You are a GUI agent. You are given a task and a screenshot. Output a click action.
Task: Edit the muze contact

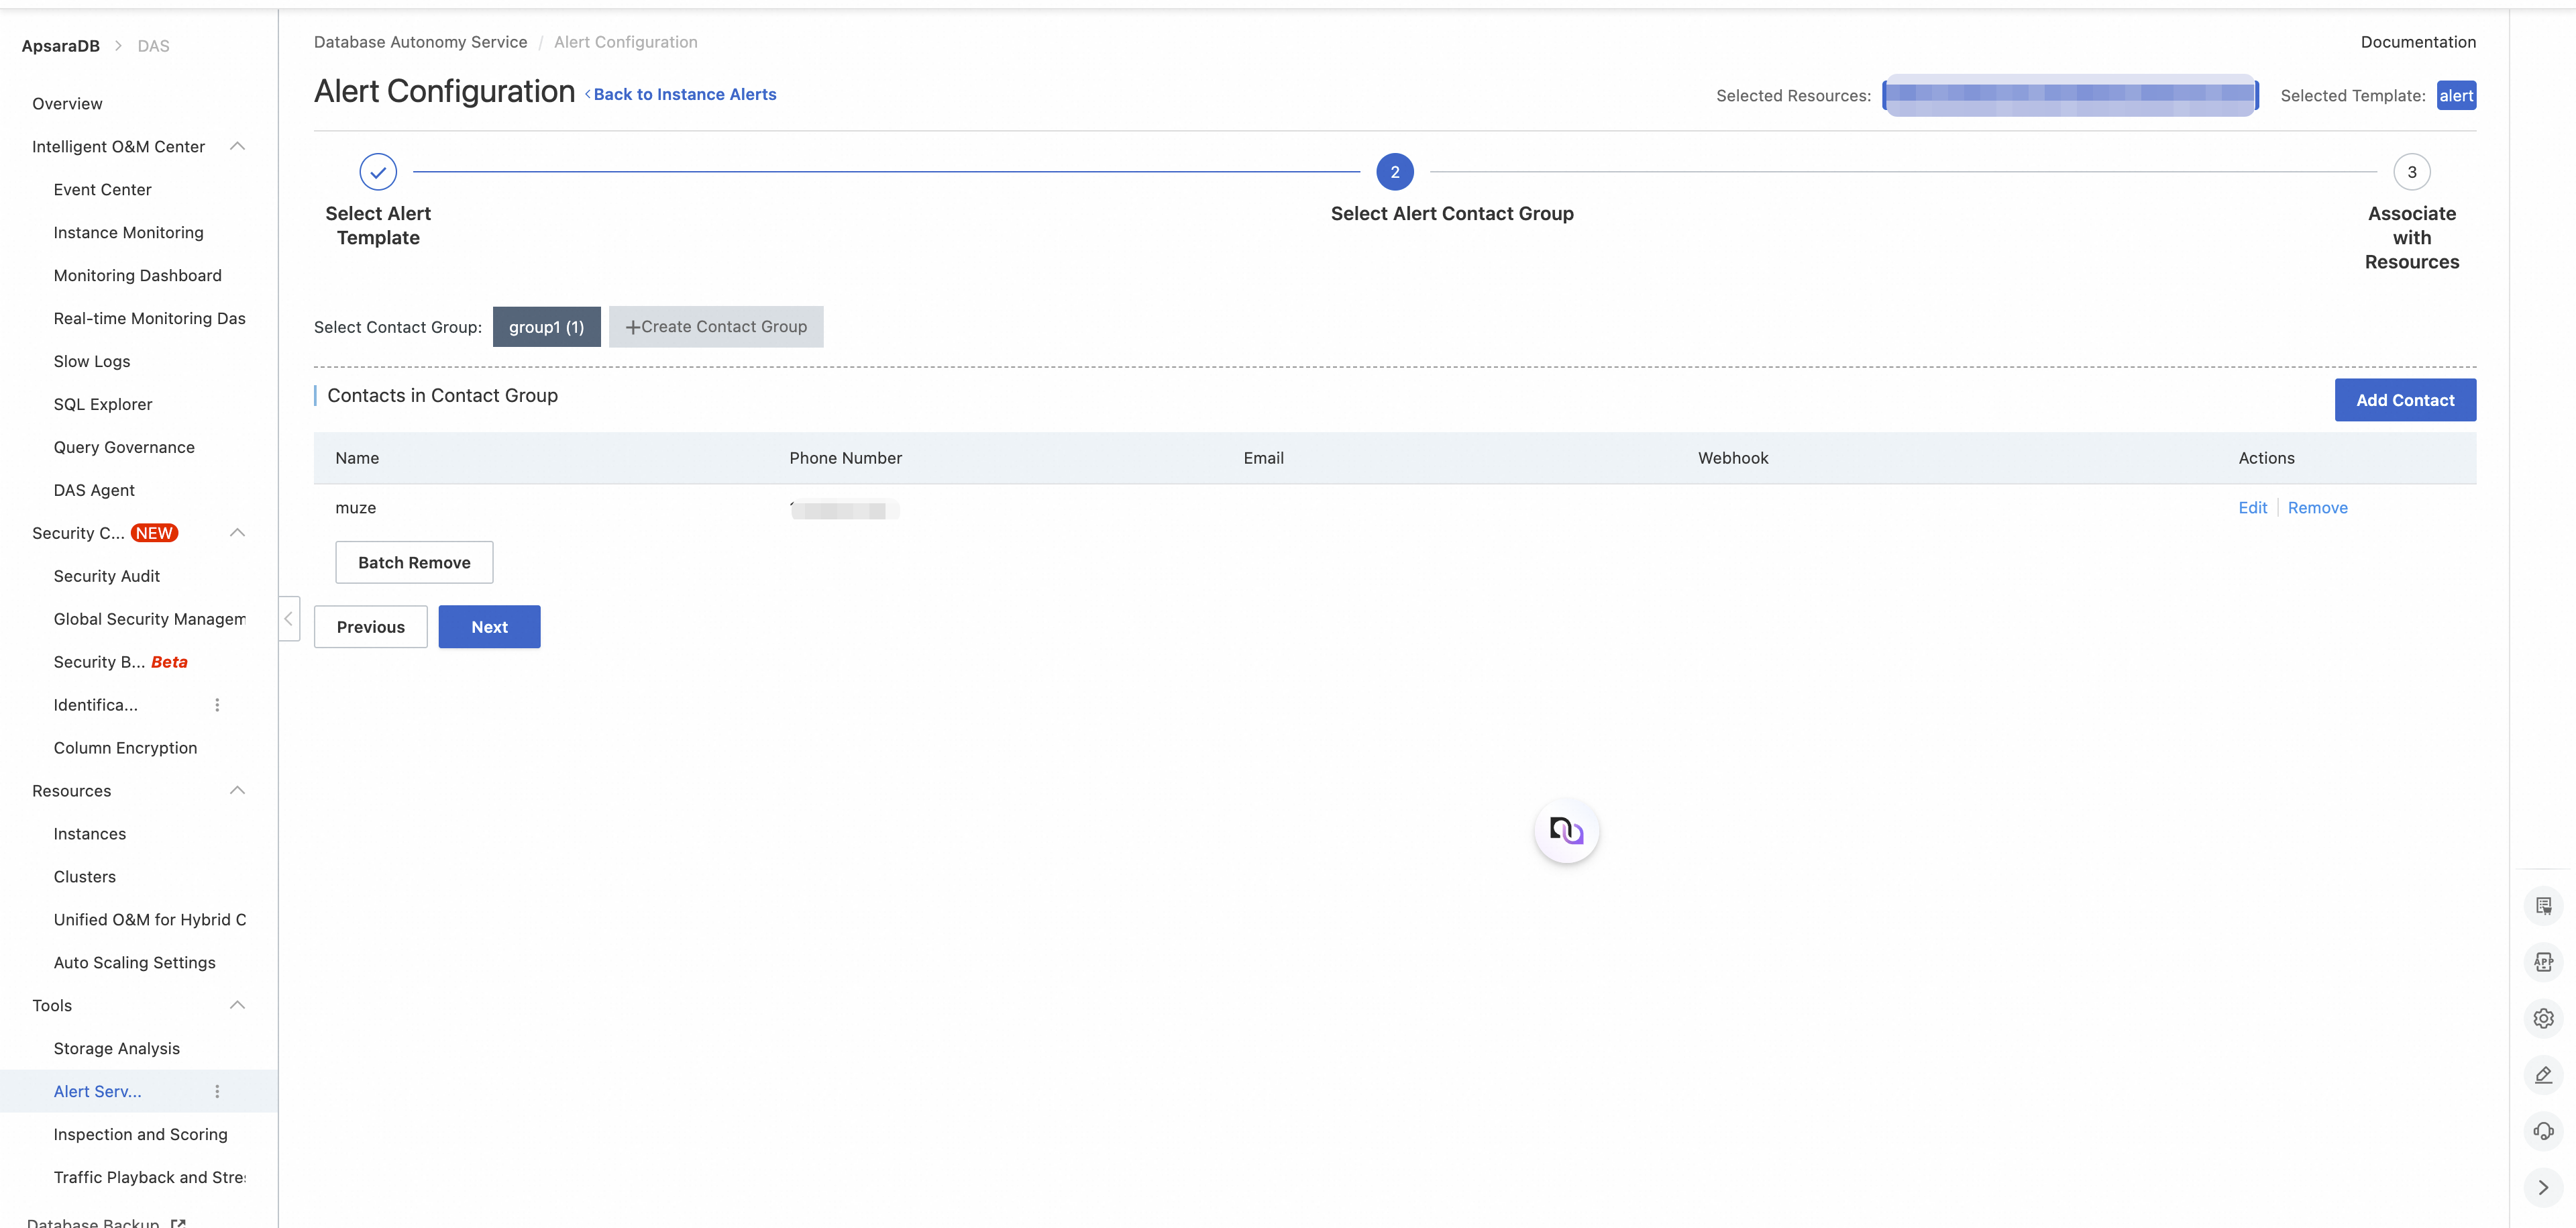(x=2252, y=508)
